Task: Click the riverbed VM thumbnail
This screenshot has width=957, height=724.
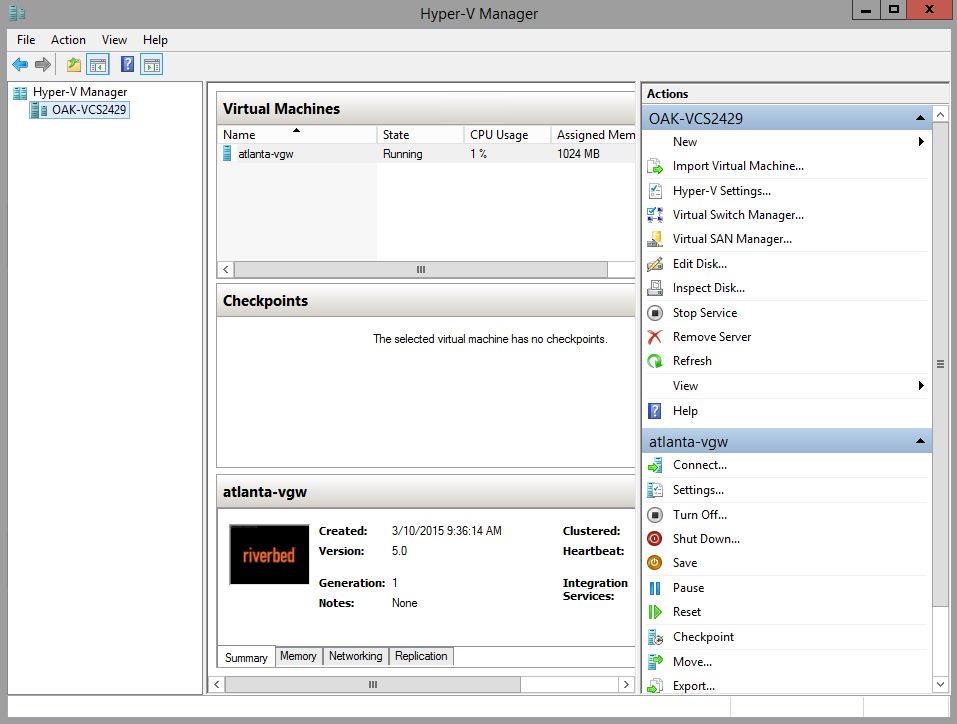Action: click(x=269, y=554)
